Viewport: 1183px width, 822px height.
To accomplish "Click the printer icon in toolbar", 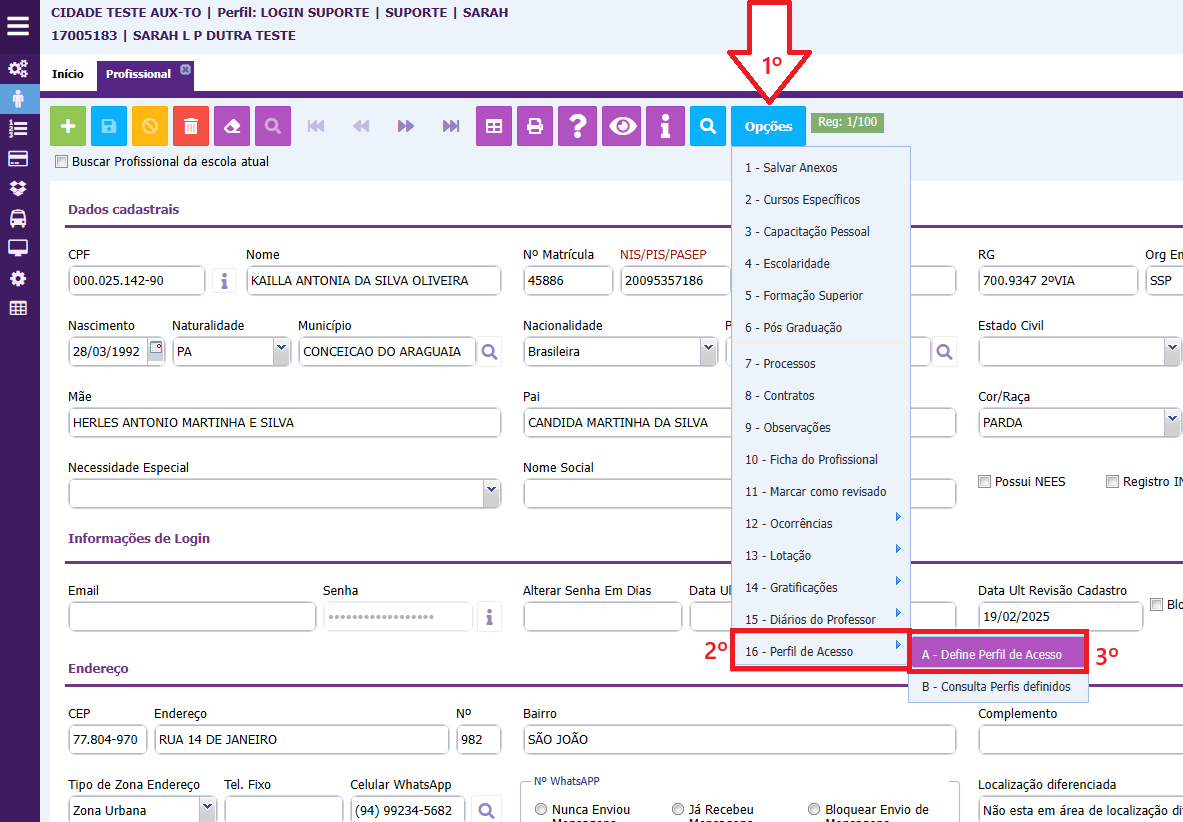I will click(535, 126).
